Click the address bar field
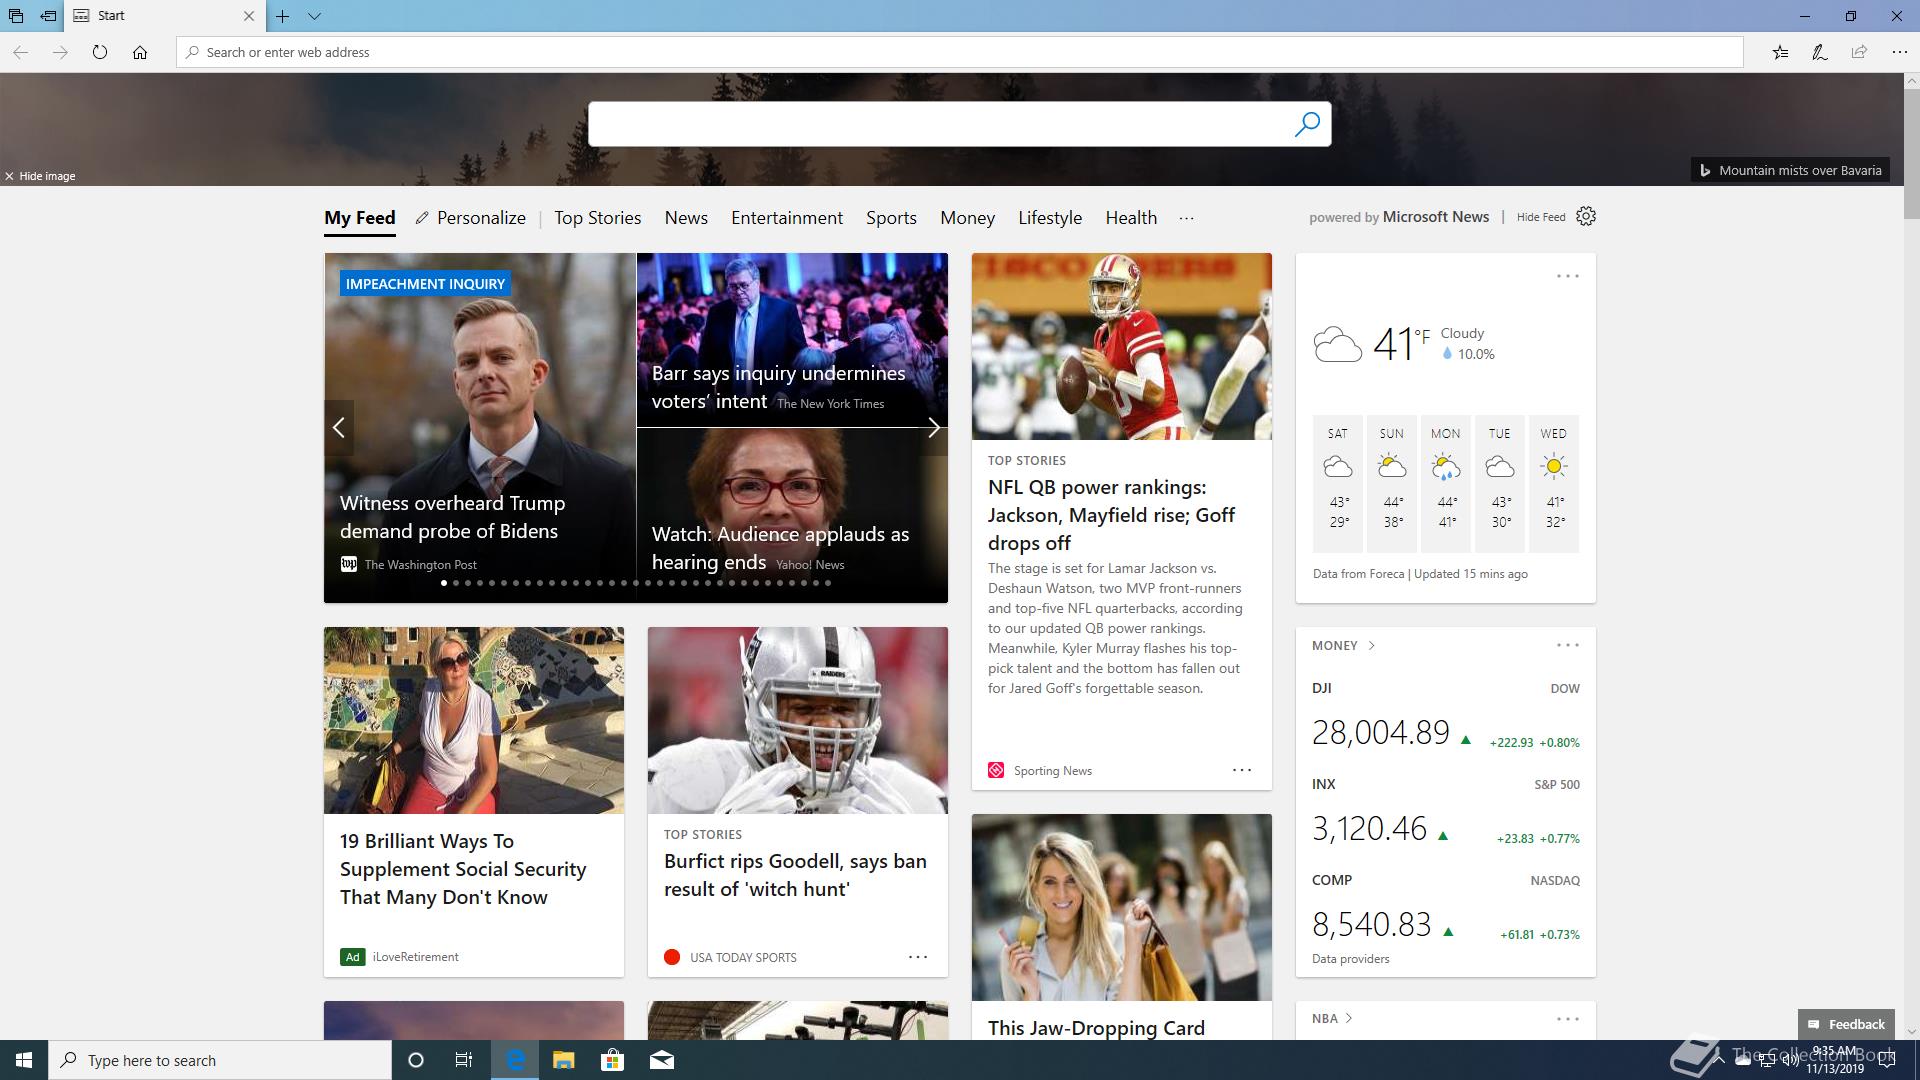The width and height of the screenshot is (1920, 1080). (960, 52)
